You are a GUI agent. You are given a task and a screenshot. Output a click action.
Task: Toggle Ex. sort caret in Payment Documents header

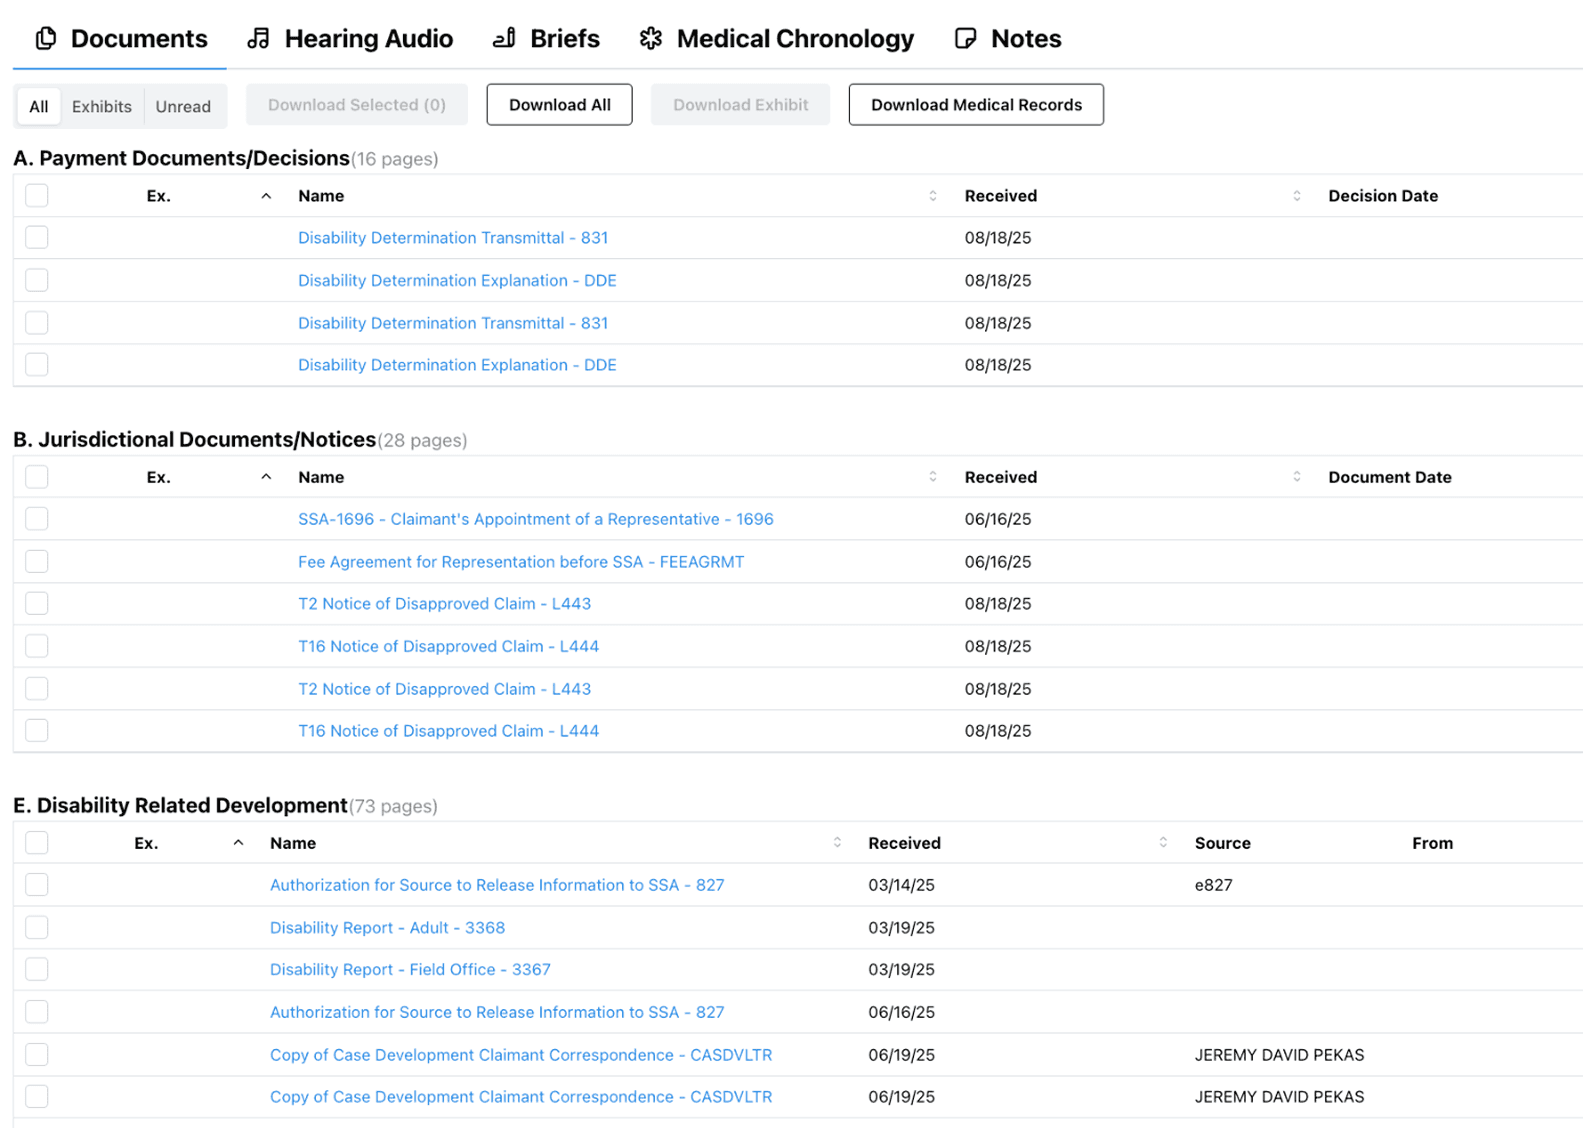tap(266, 196)
